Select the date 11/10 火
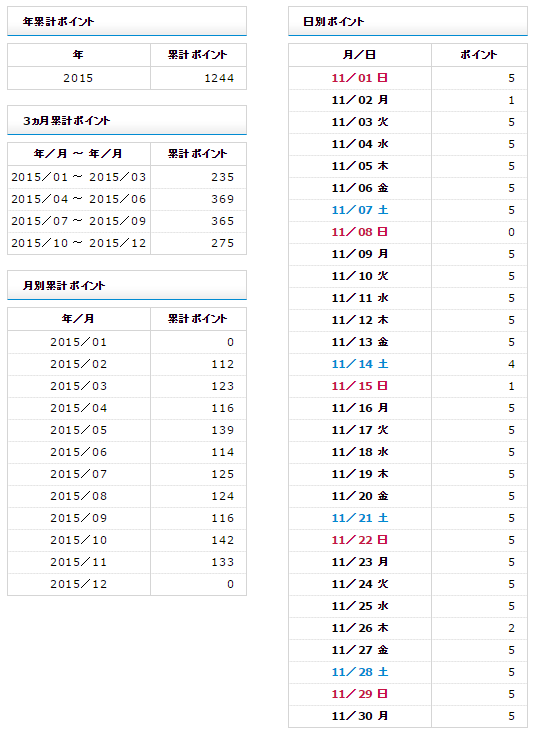This screenshot has width=533, height=733. (x=360, y=276)
